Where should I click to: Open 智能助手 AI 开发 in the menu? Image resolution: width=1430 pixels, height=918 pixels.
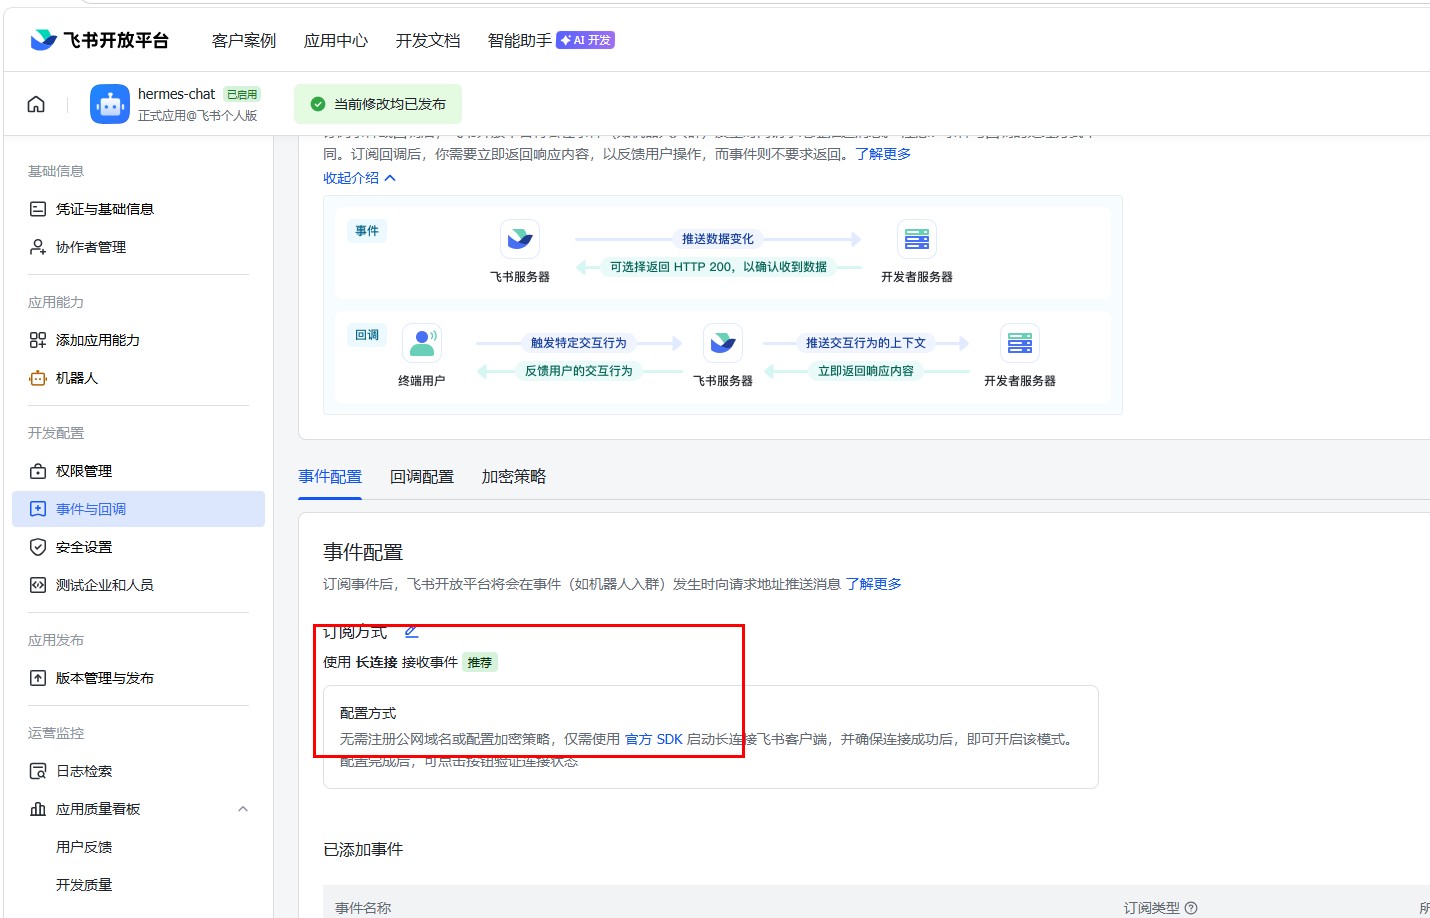(x=551, y=40)
